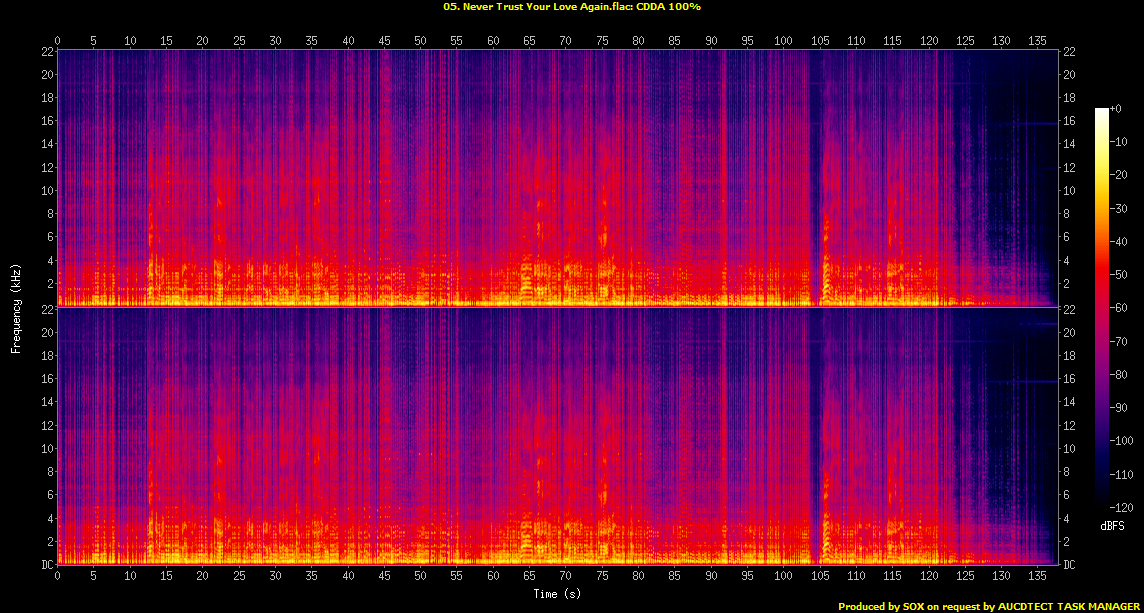The width and height of the screenshot is (1144, 613).
Task: Click the 4 kHz label on the lower-left frequency axis
Action: (x=48, y=518)
